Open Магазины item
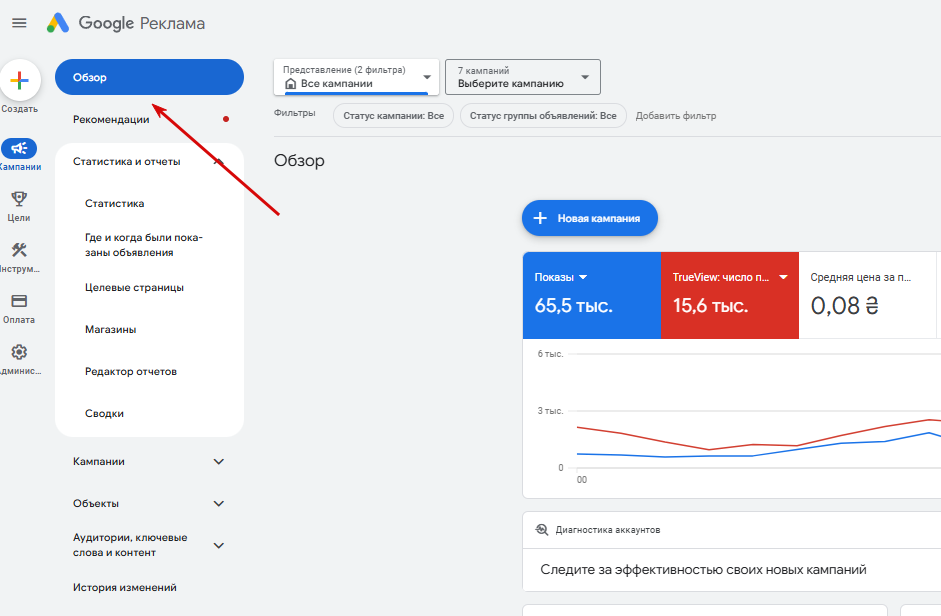 pyautogui.click(x=110, y=329)
